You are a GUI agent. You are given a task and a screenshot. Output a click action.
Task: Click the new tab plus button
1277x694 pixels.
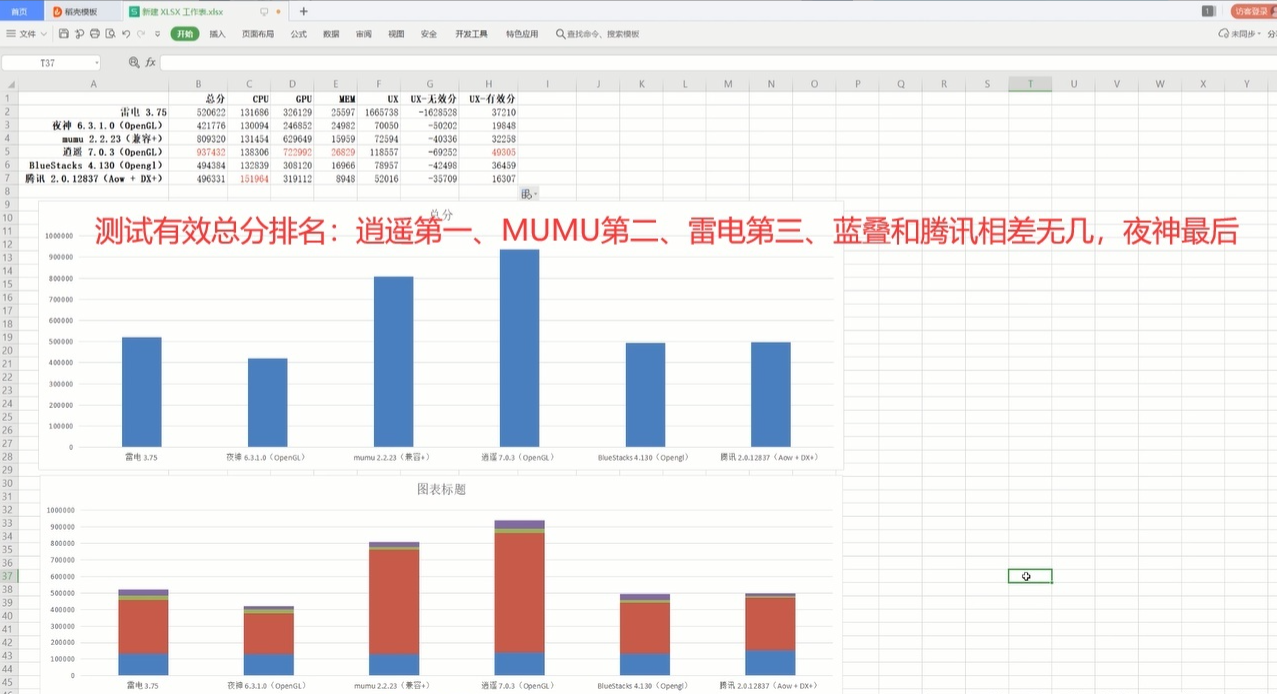304,11
